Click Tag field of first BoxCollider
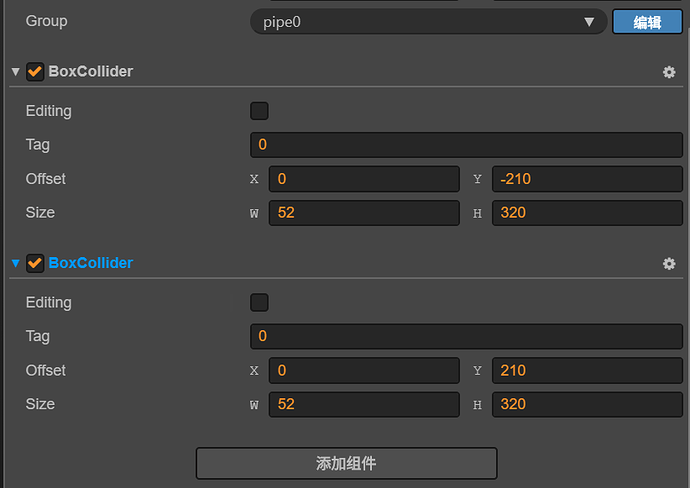 466,145
